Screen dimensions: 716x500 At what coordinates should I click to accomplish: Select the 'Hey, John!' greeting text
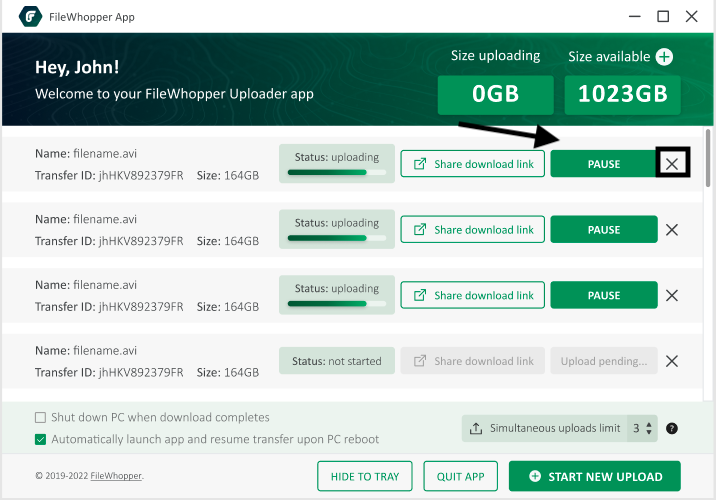pos(77,67)
